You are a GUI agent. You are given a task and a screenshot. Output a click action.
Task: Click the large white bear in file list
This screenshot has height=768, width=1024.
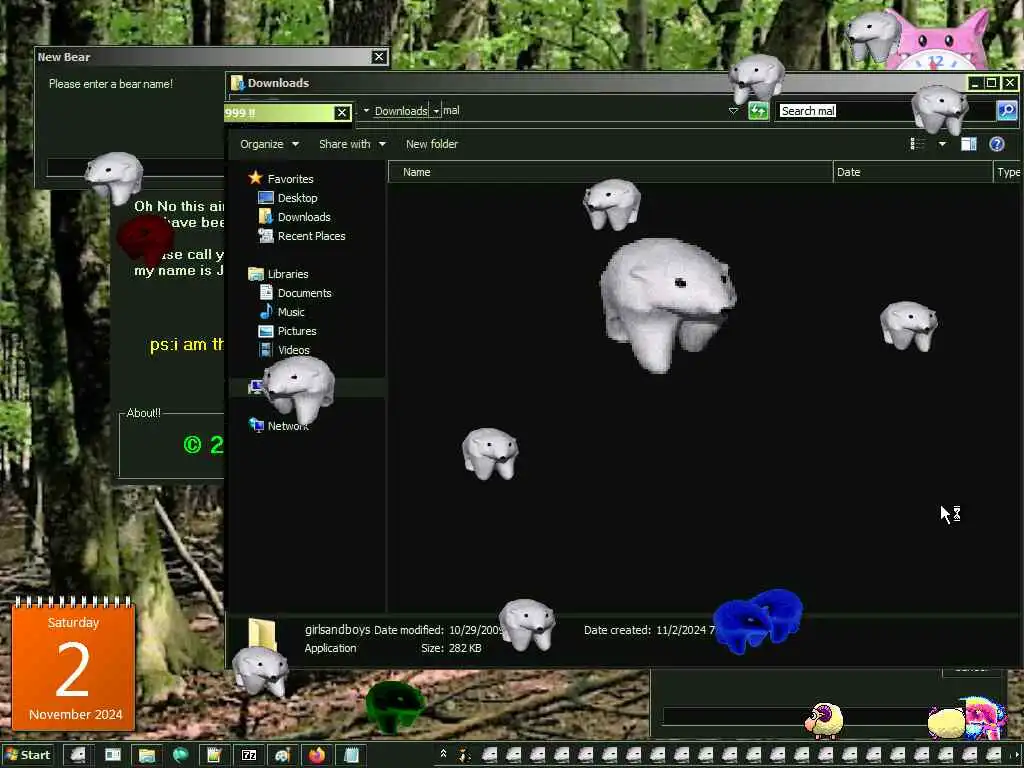[x=667, y=304]
